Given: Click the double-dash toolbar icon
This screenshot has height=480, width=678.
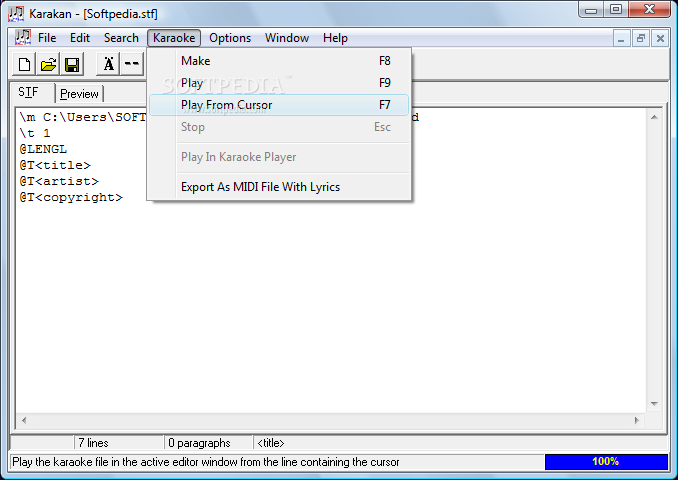Looking at the screenshot, I should (131, 64).
